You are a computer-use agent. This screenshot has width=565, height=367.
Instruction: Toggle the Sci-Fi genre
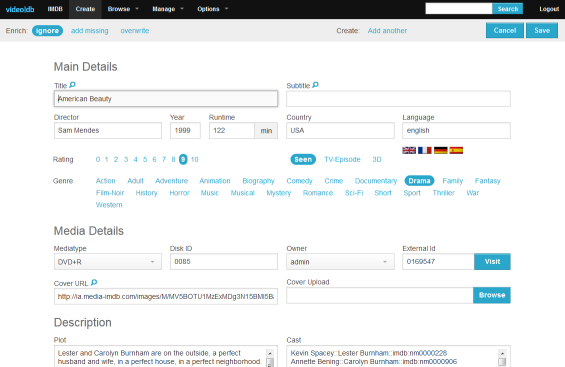coord(354,193)
